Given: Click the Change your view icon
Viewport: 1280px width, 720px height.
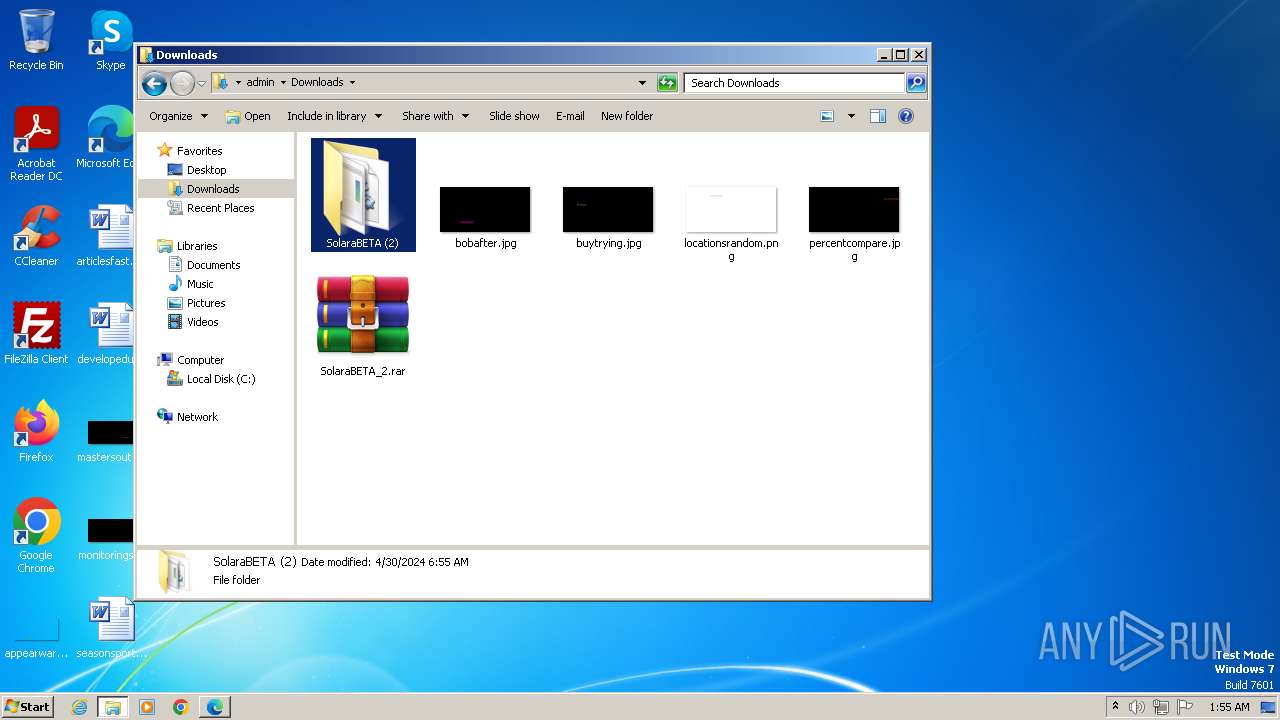Looking at the screenshot, I should (827, 116).
